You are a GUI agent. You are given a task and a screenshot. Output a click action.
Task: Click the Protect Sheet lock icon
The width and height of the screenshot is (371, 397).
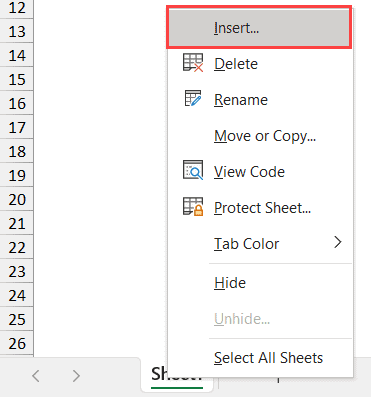pyautogui.click(x=193, y=206)
